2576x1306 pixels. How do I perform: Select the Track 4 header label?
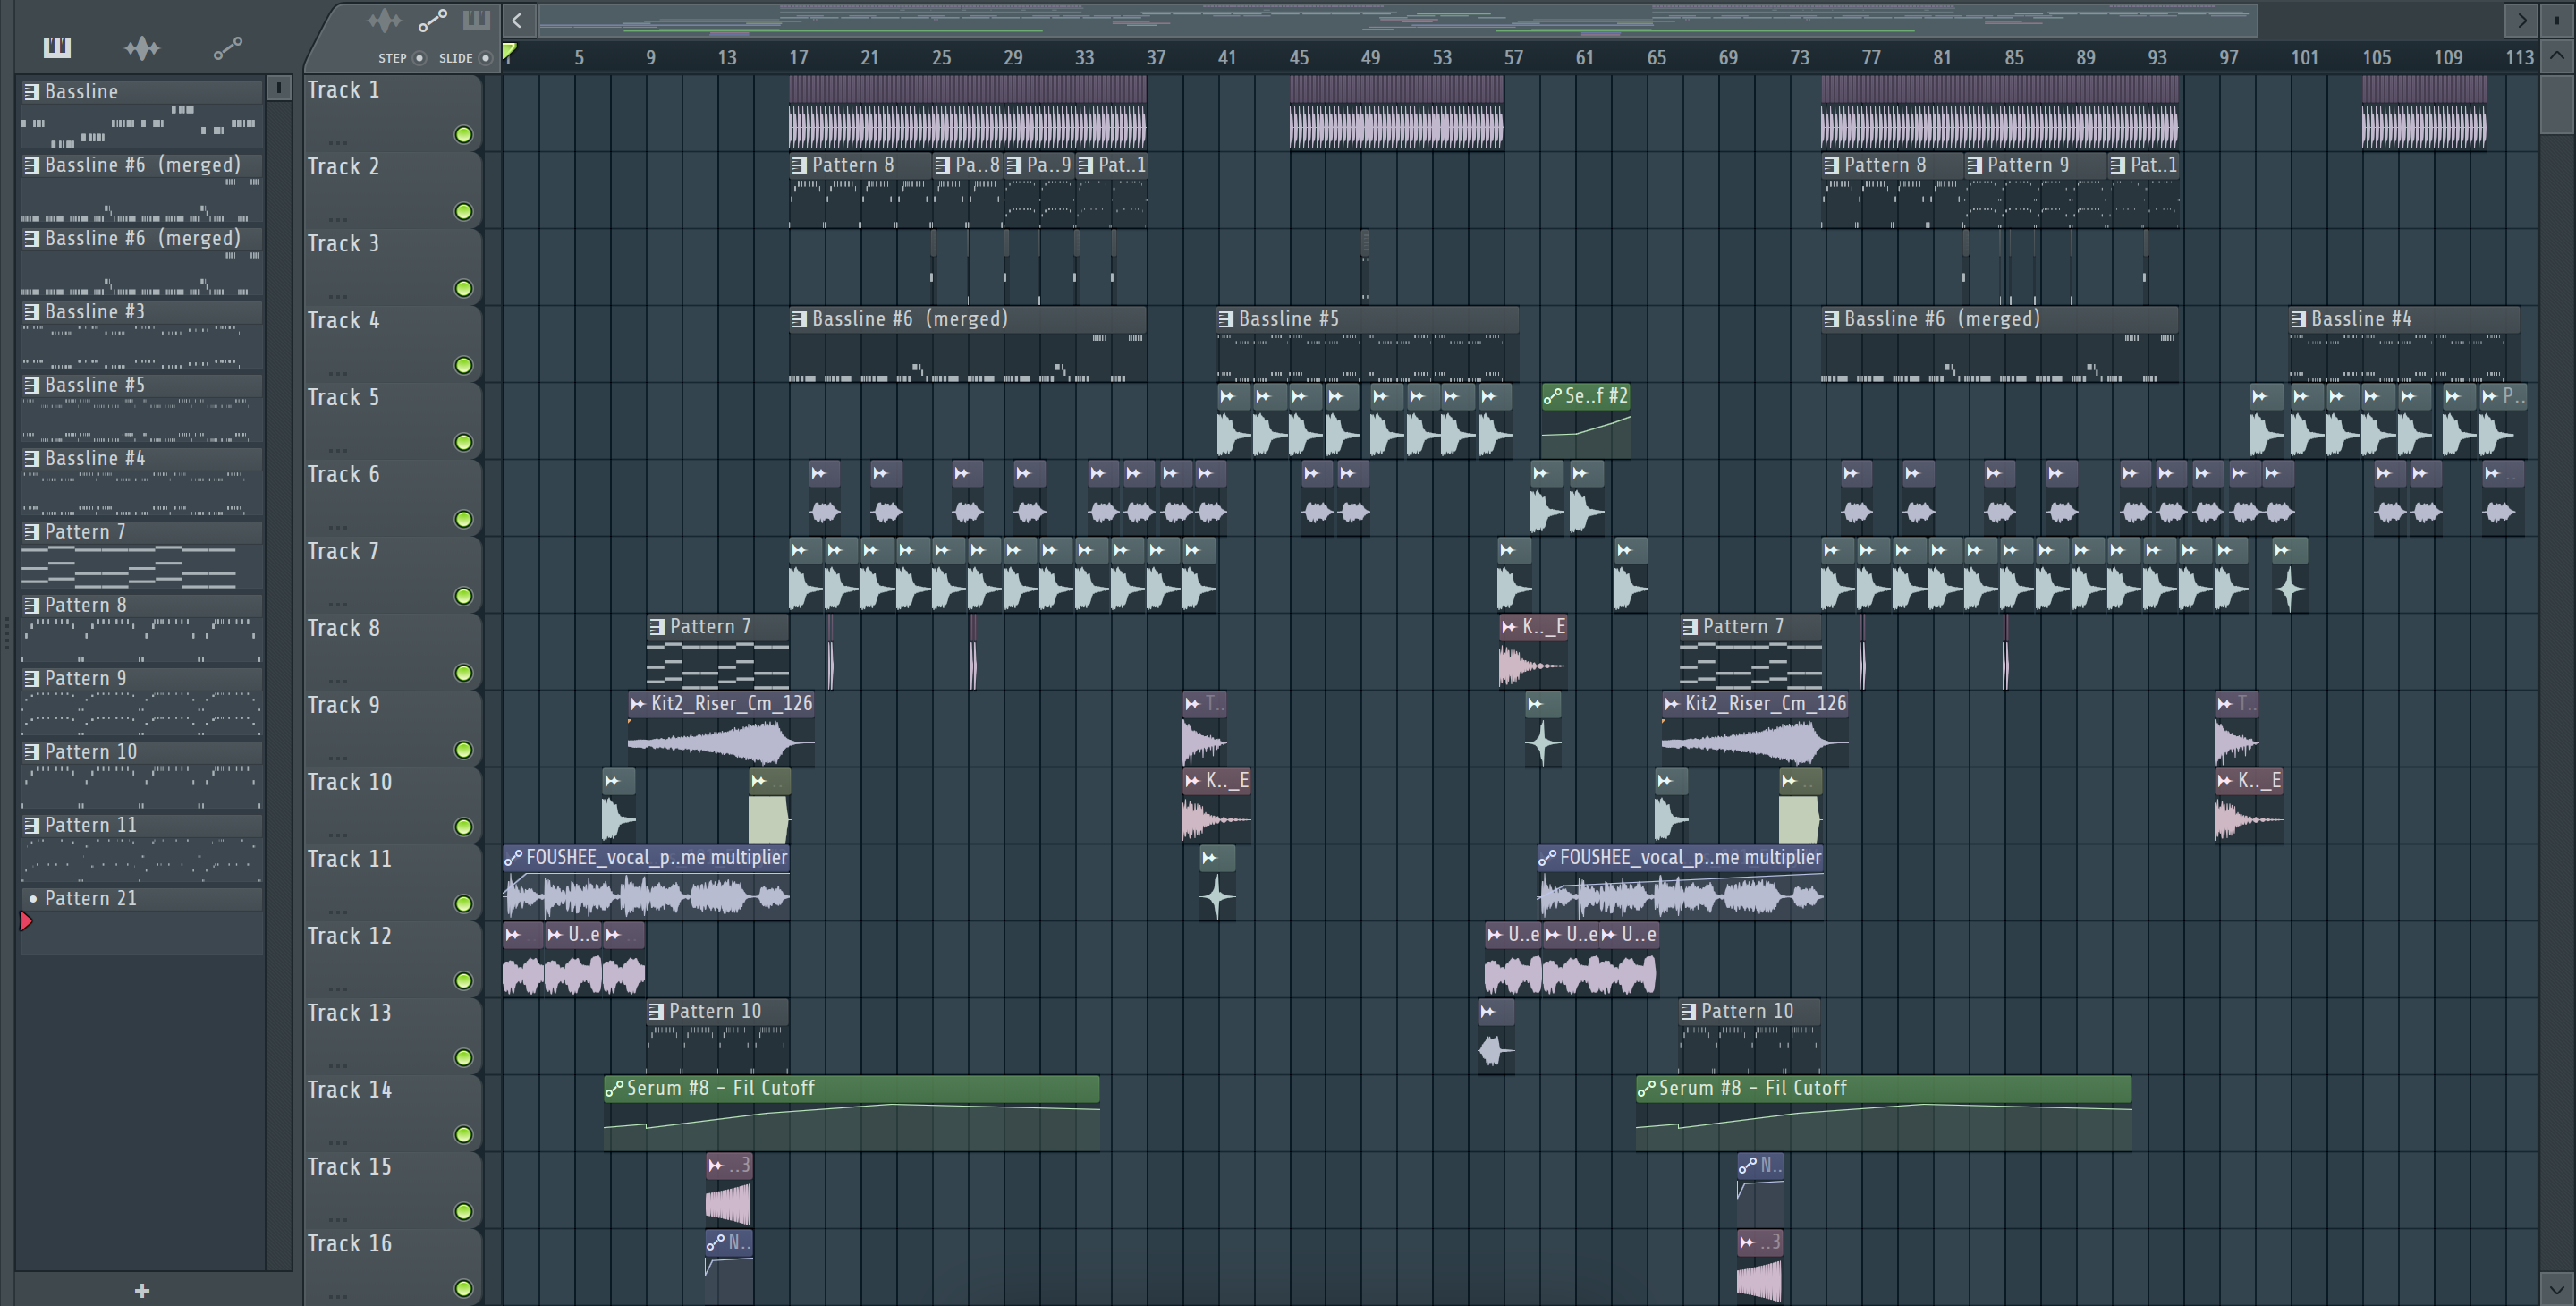pos(343,320)
